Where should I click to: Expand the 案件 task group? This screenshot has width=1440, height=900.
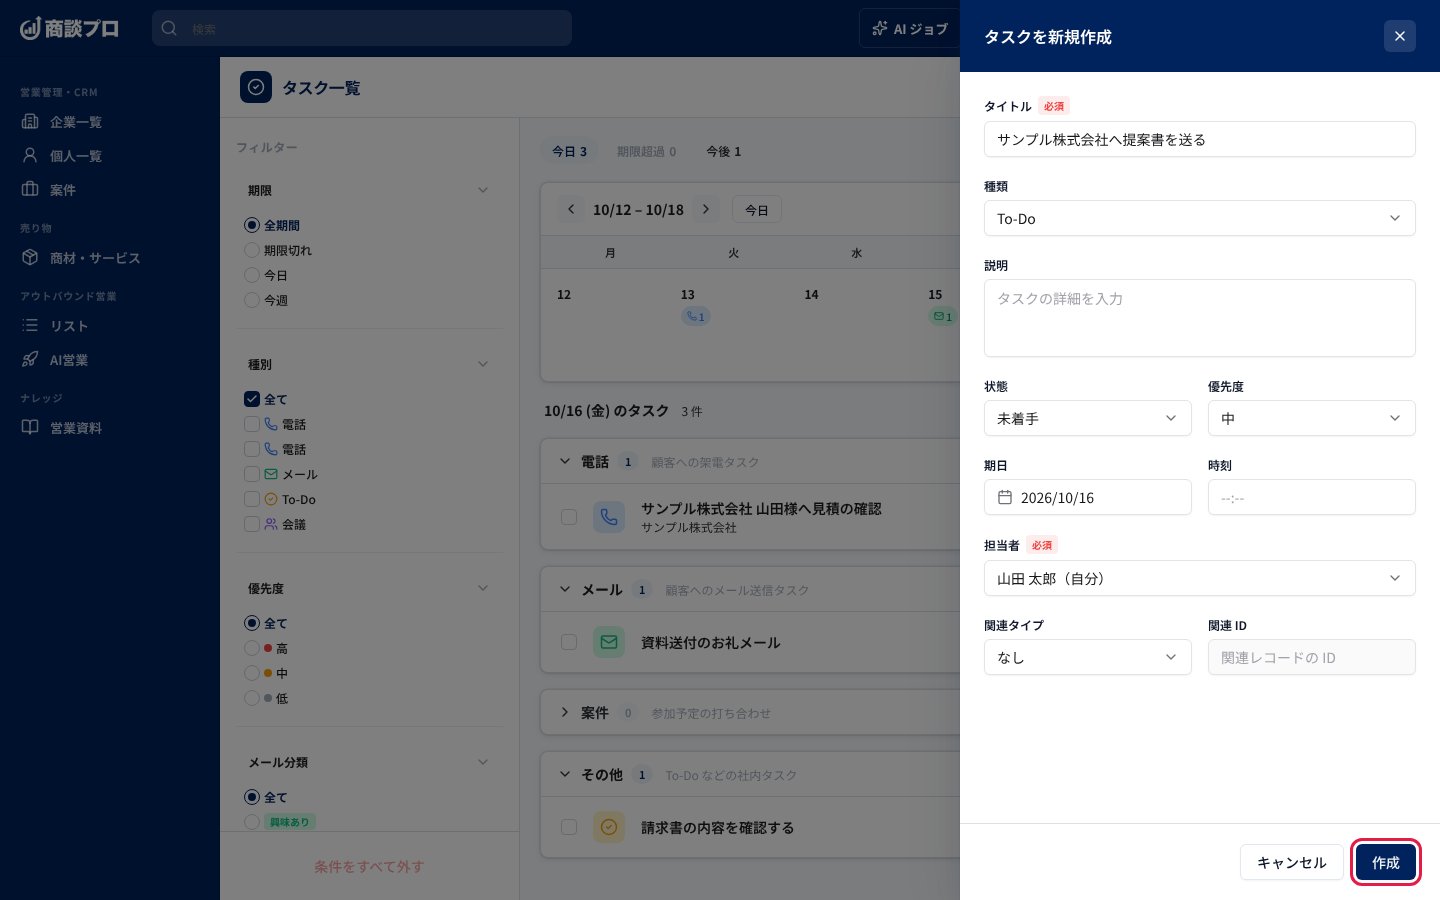565,713
